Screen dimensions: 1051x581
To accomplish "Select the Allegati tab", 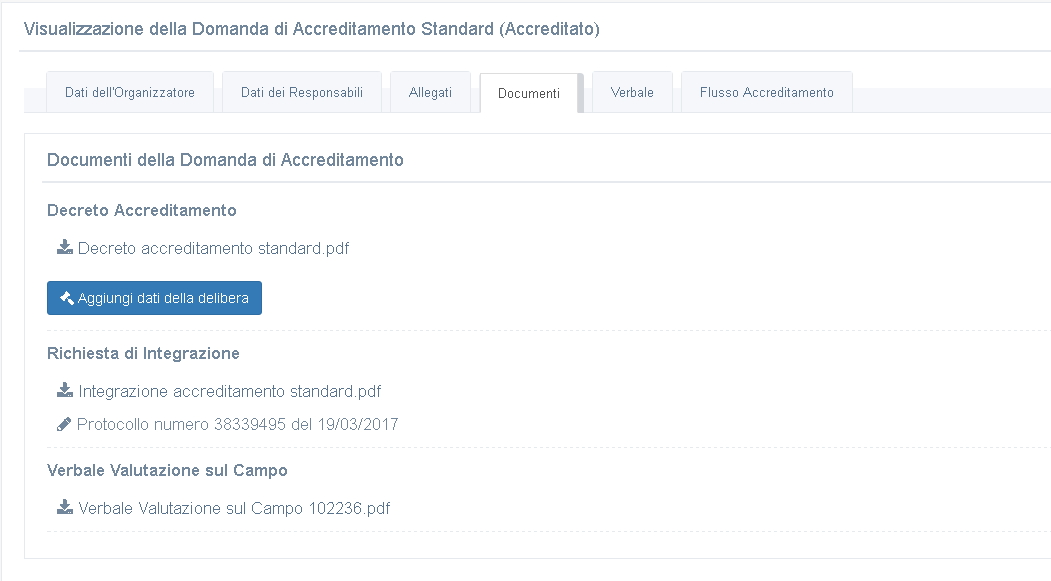I will point(430,92).
